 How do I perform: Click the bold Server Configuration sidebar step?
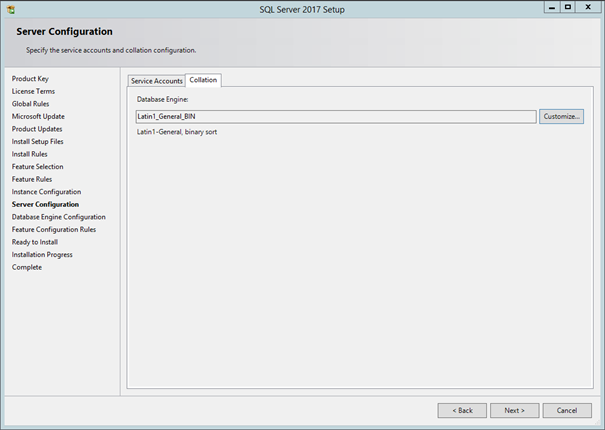click(x=45, y=204)
